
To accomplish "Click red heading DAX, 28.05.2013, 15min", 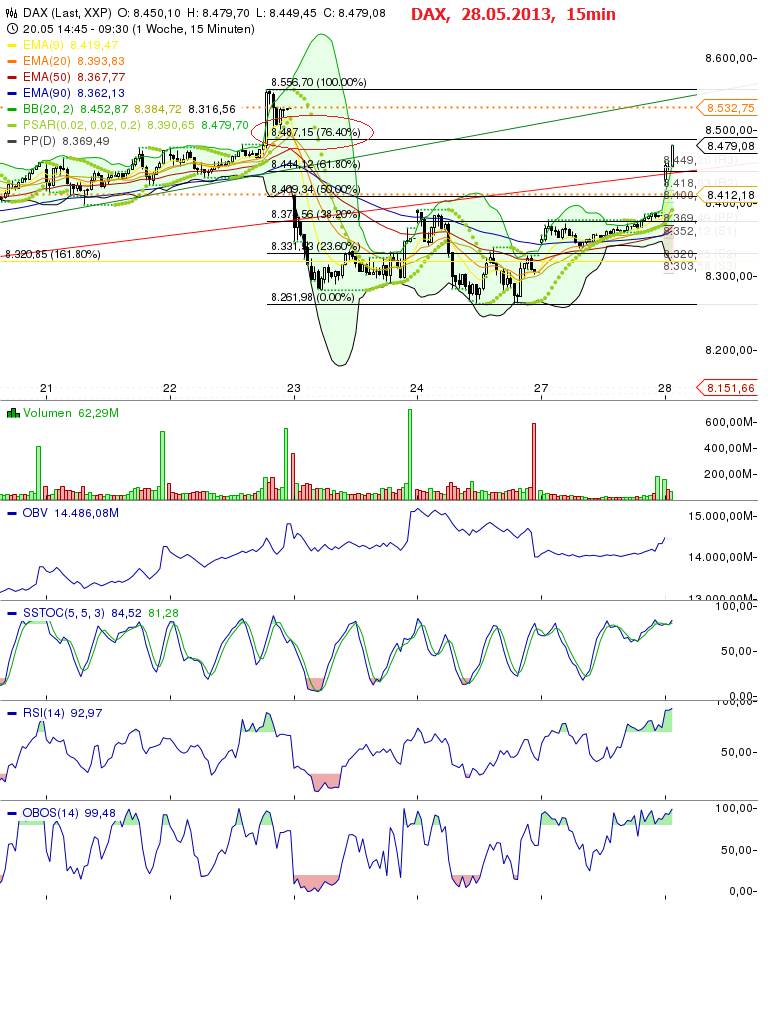I will (x=513, y=14).
